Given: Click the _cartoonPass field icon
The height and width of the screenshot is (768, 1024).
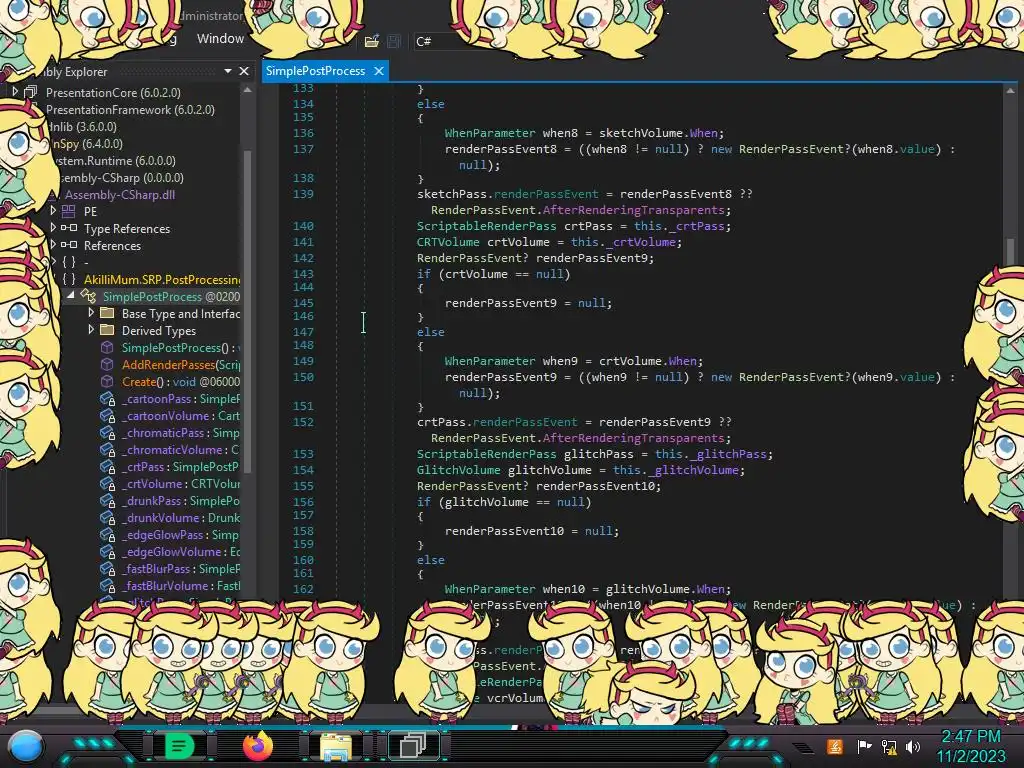Looking at the screenshot, I should coord(107,398).
